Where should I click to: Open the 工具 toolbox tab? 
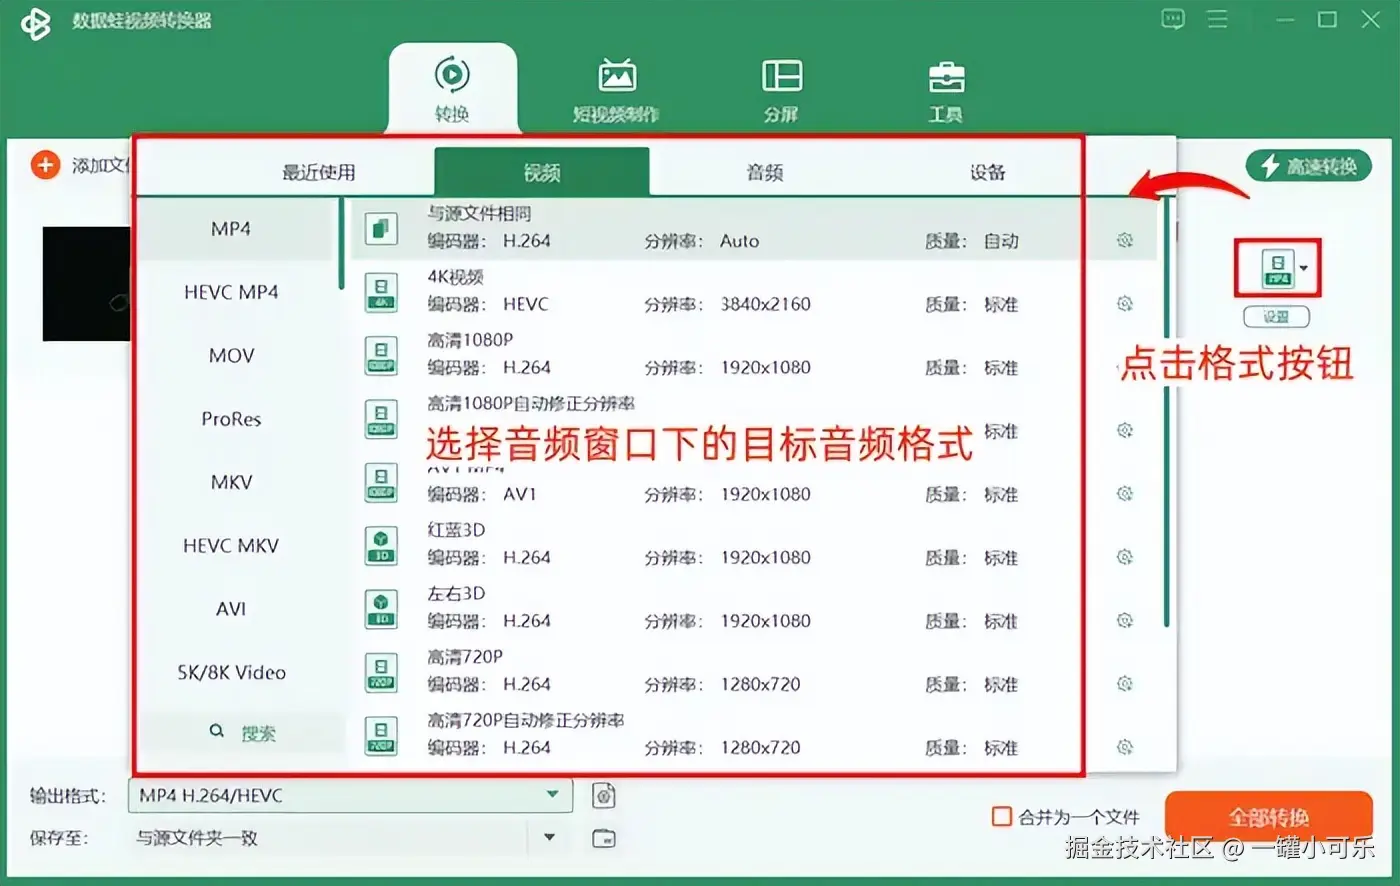click(945, 90)
